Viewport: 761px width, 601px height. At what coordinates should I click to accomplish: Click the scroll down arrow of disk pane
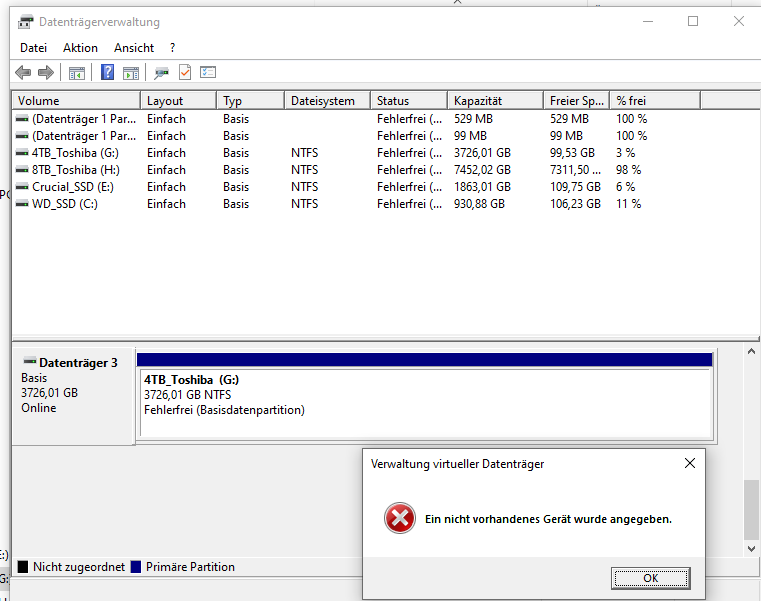coord(751,549)
